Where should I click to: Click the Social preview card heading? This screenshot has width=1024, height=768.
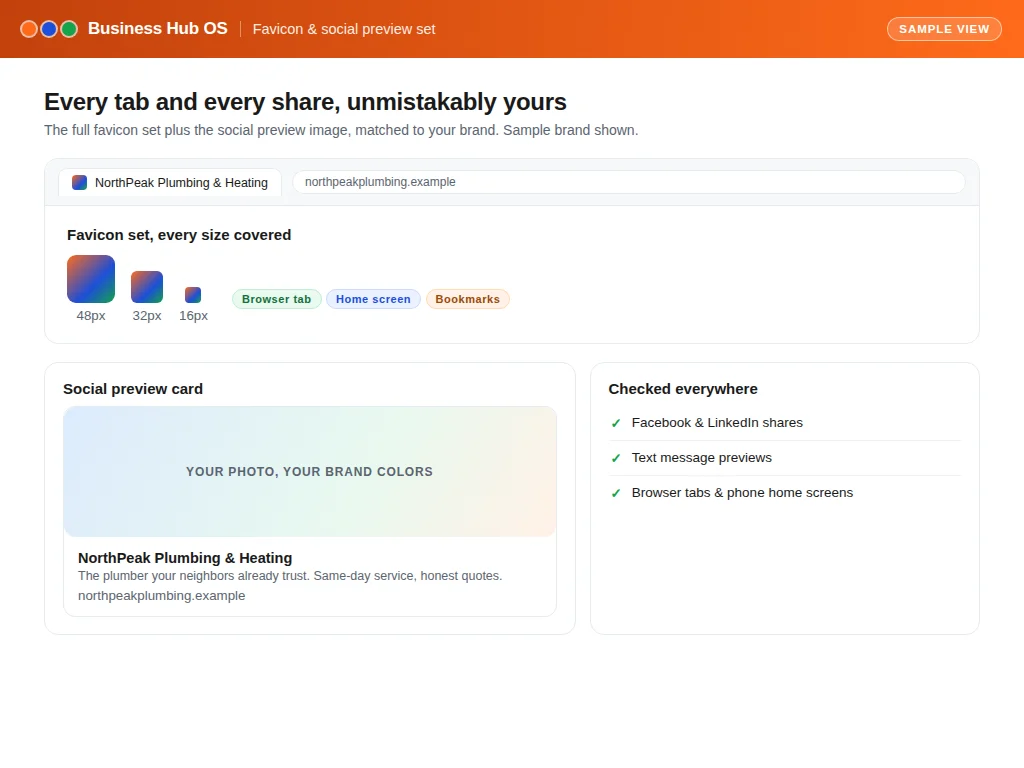tap(133, 389)
